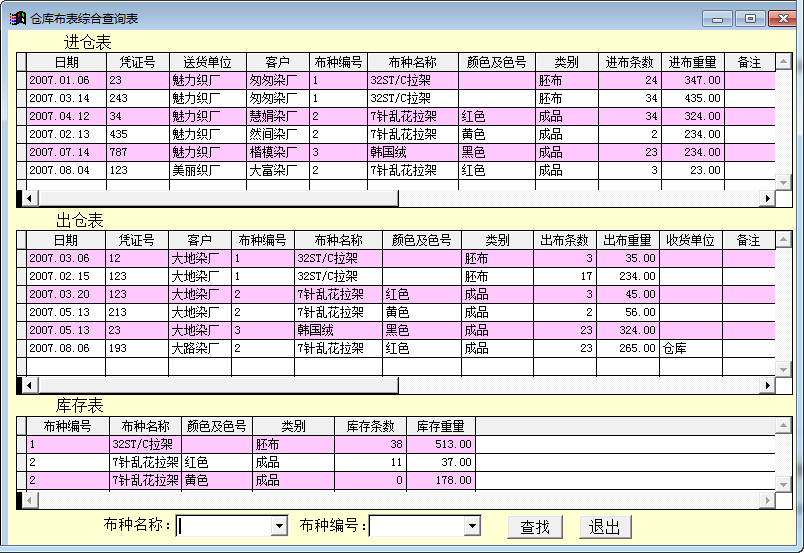Viewport: 804px width, 553px height.
Task: Select date cell 2007.04.12 in 进仓表
Action: tap(67, 116)
